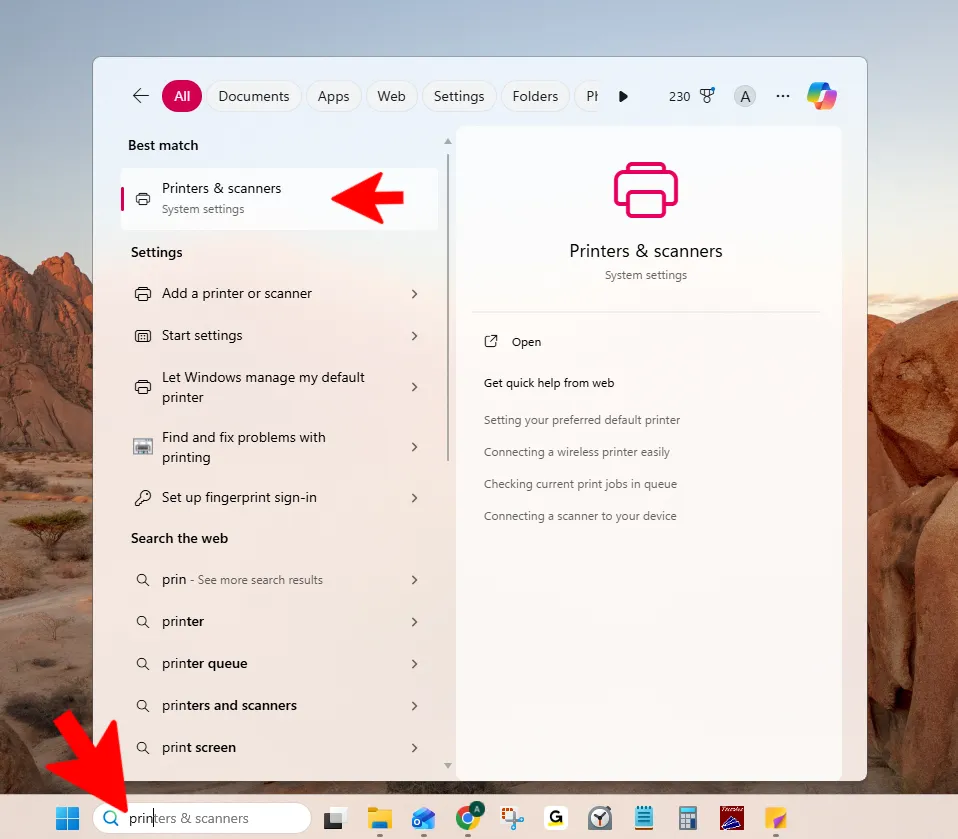The width and height of the screenshot is (958, 839).
Task: Switch to the Apps filter tab
Action: (333, 96)
